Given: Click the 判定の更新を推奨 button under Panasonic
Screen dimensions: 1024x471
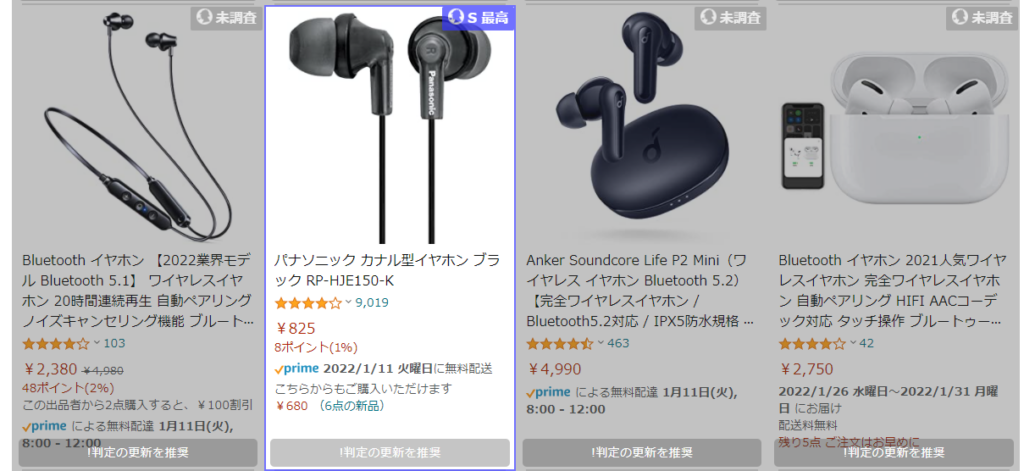Looking at the screenshot, I should pyautogui.click(x=390, y=453).
